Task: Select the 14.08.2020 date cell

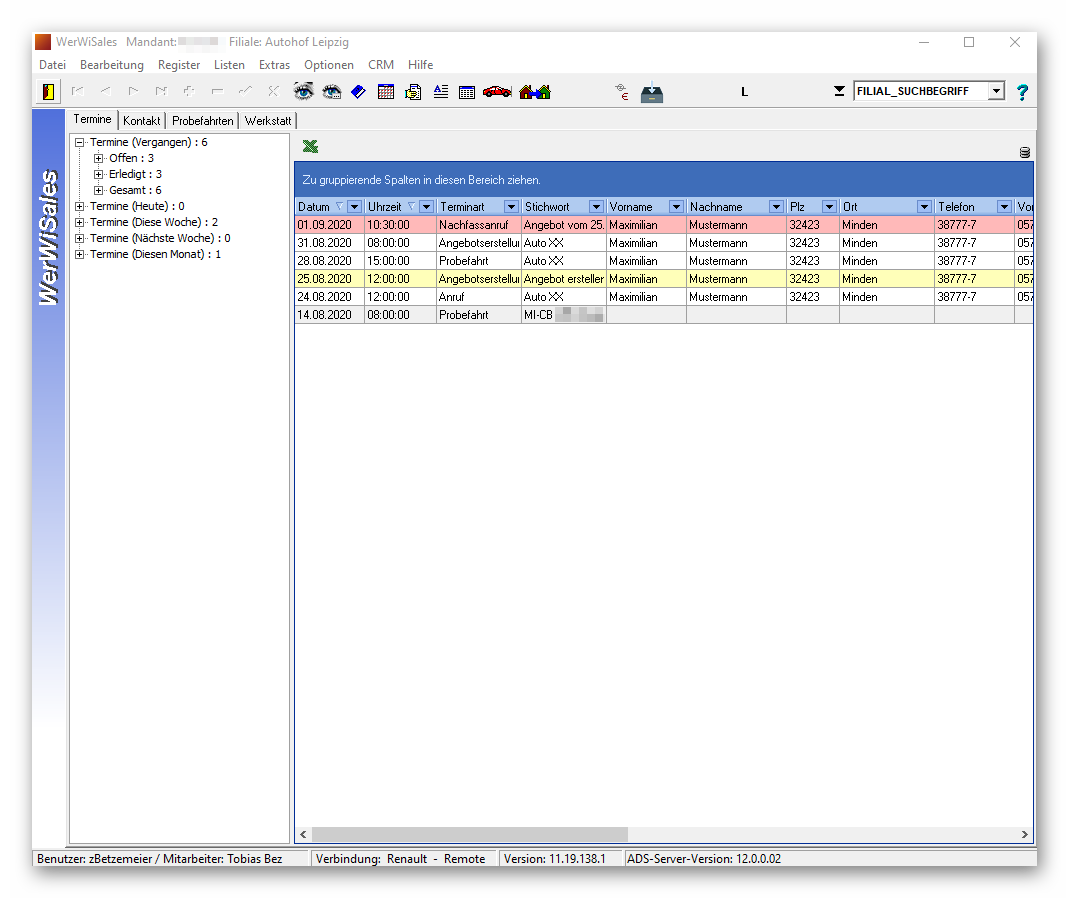Action: (330, 315)
